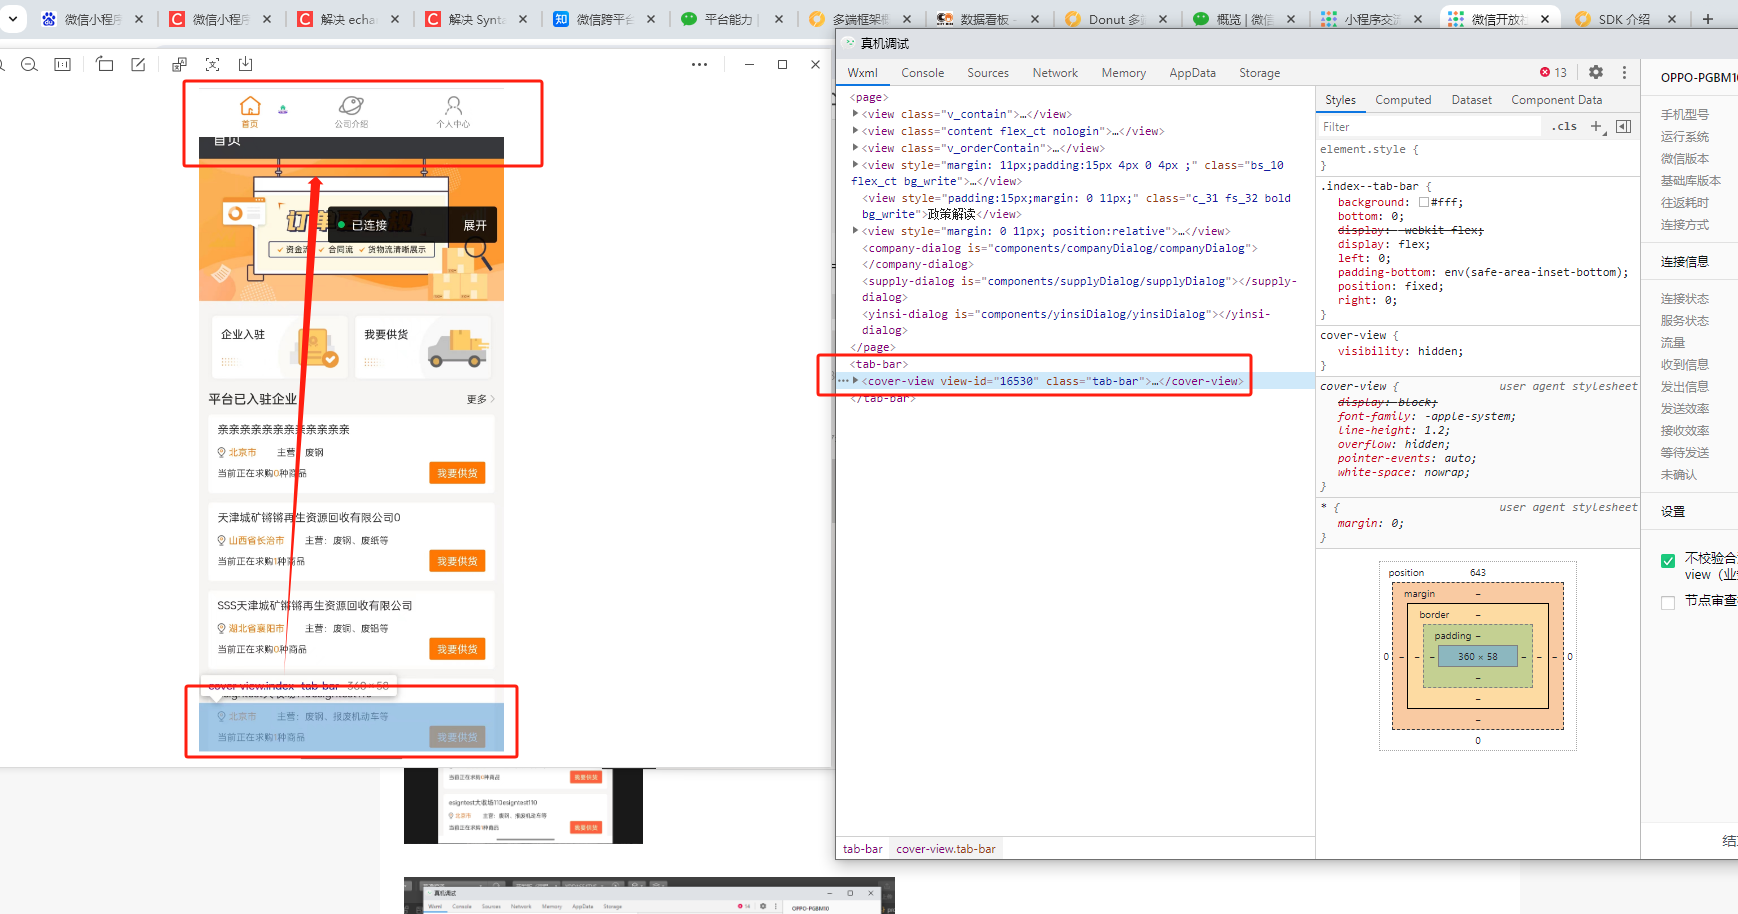This screenshot has height=914, width=1738.
Task: Select the Dataset sidebar tab
Action: [1471, 100]
